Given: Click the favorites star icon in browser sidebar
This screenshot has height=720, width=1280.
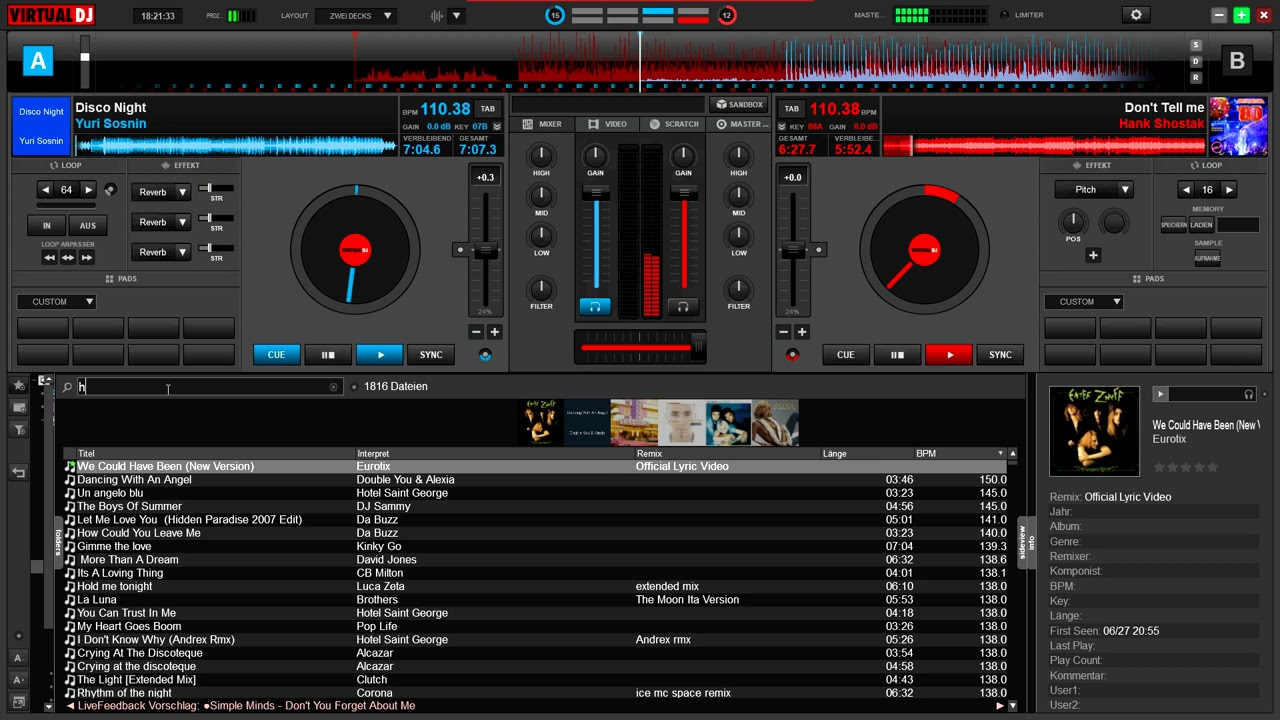Looking at the screenshot, I should click(x=19, y=385).
